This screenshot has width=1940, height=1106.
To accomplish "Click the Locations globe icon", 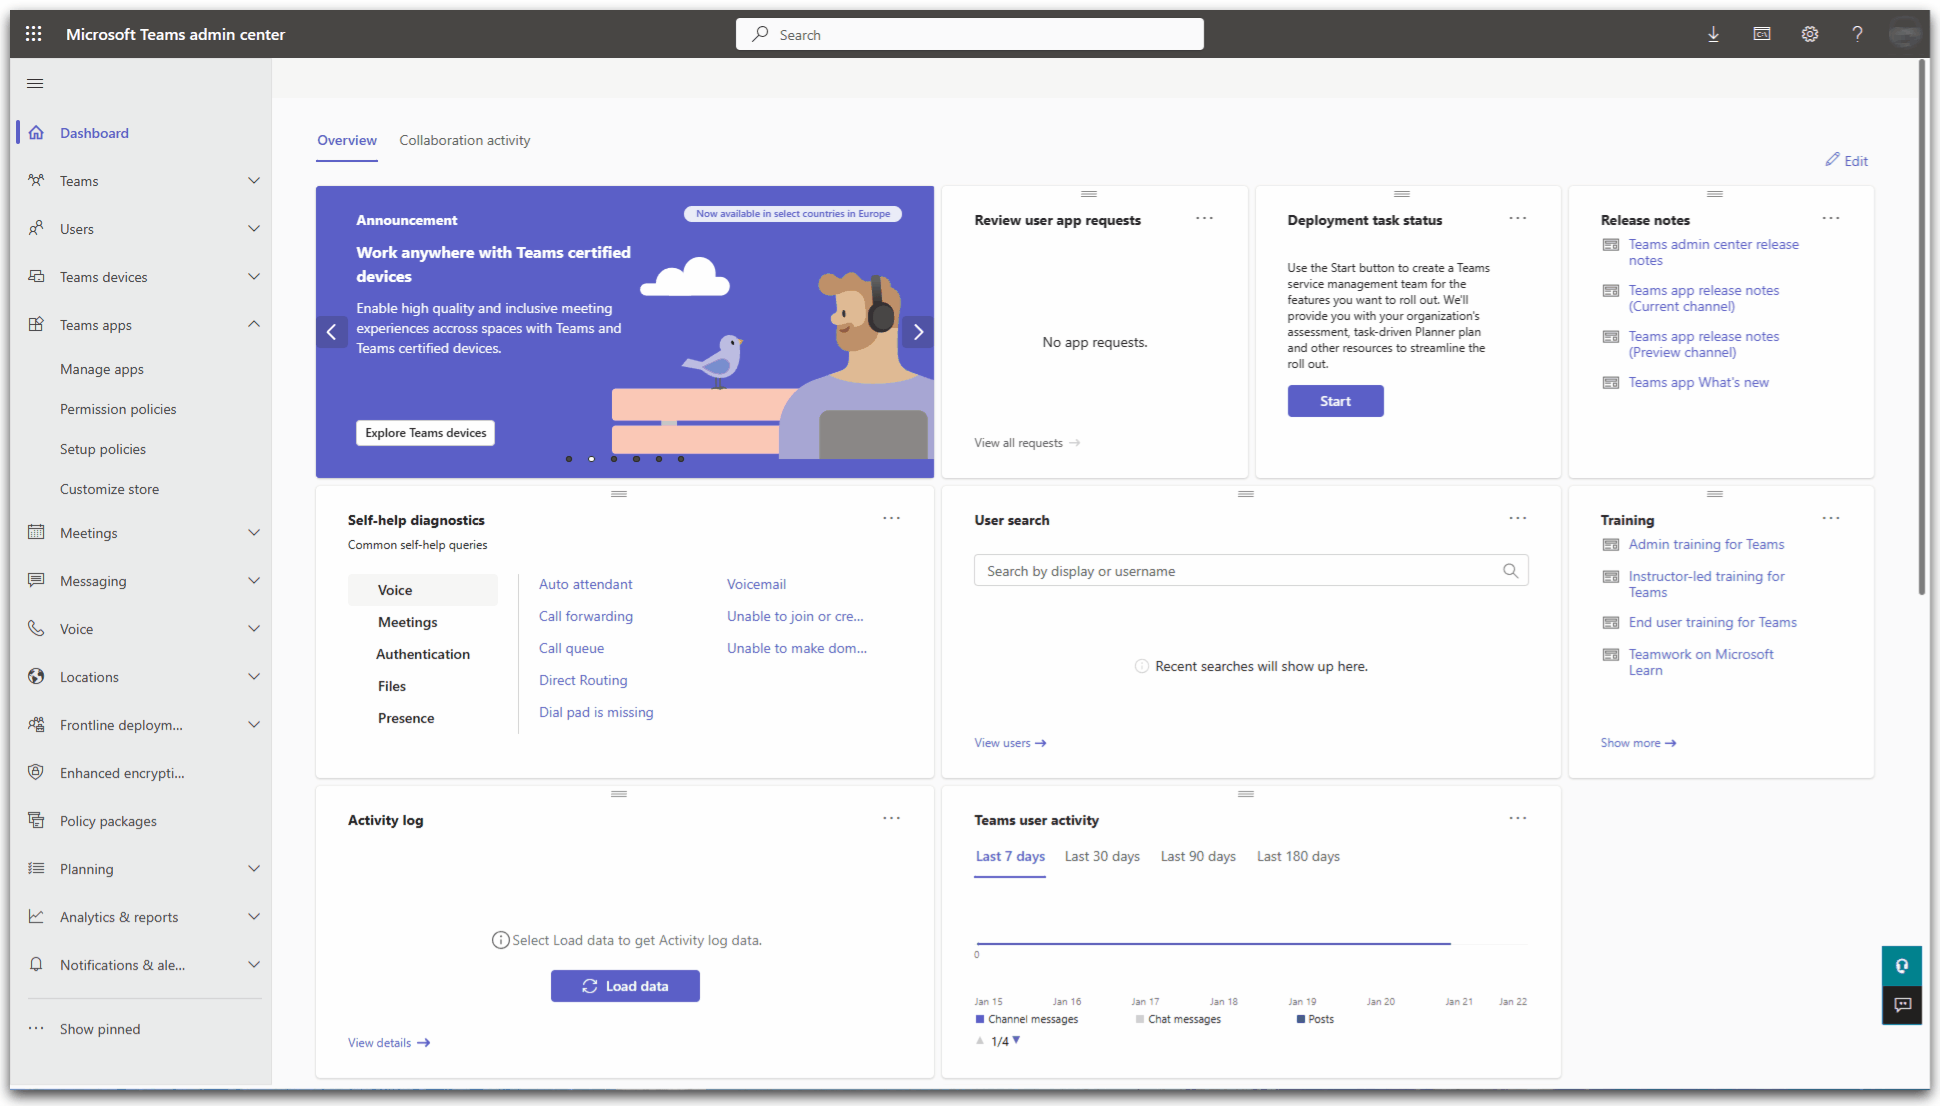I will coord(36,677).
